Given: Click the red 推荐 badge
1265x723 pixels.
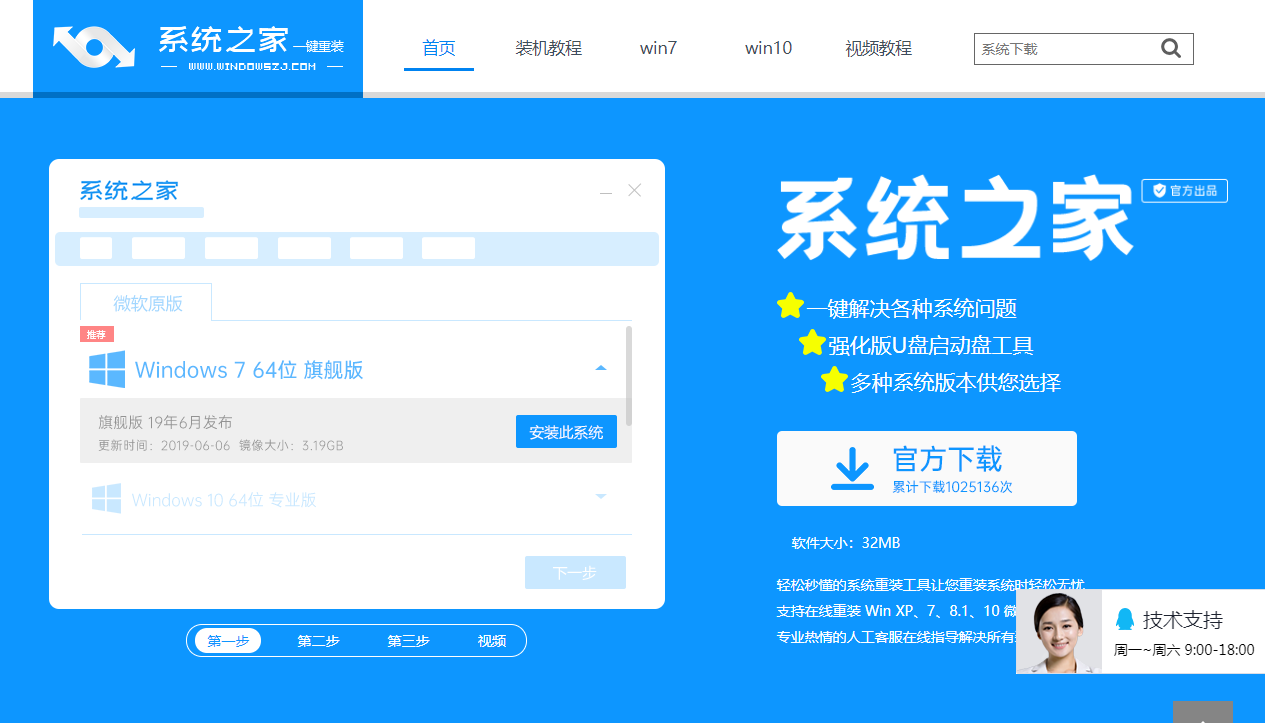Looking at the screenshot, I should coord(97,334).
